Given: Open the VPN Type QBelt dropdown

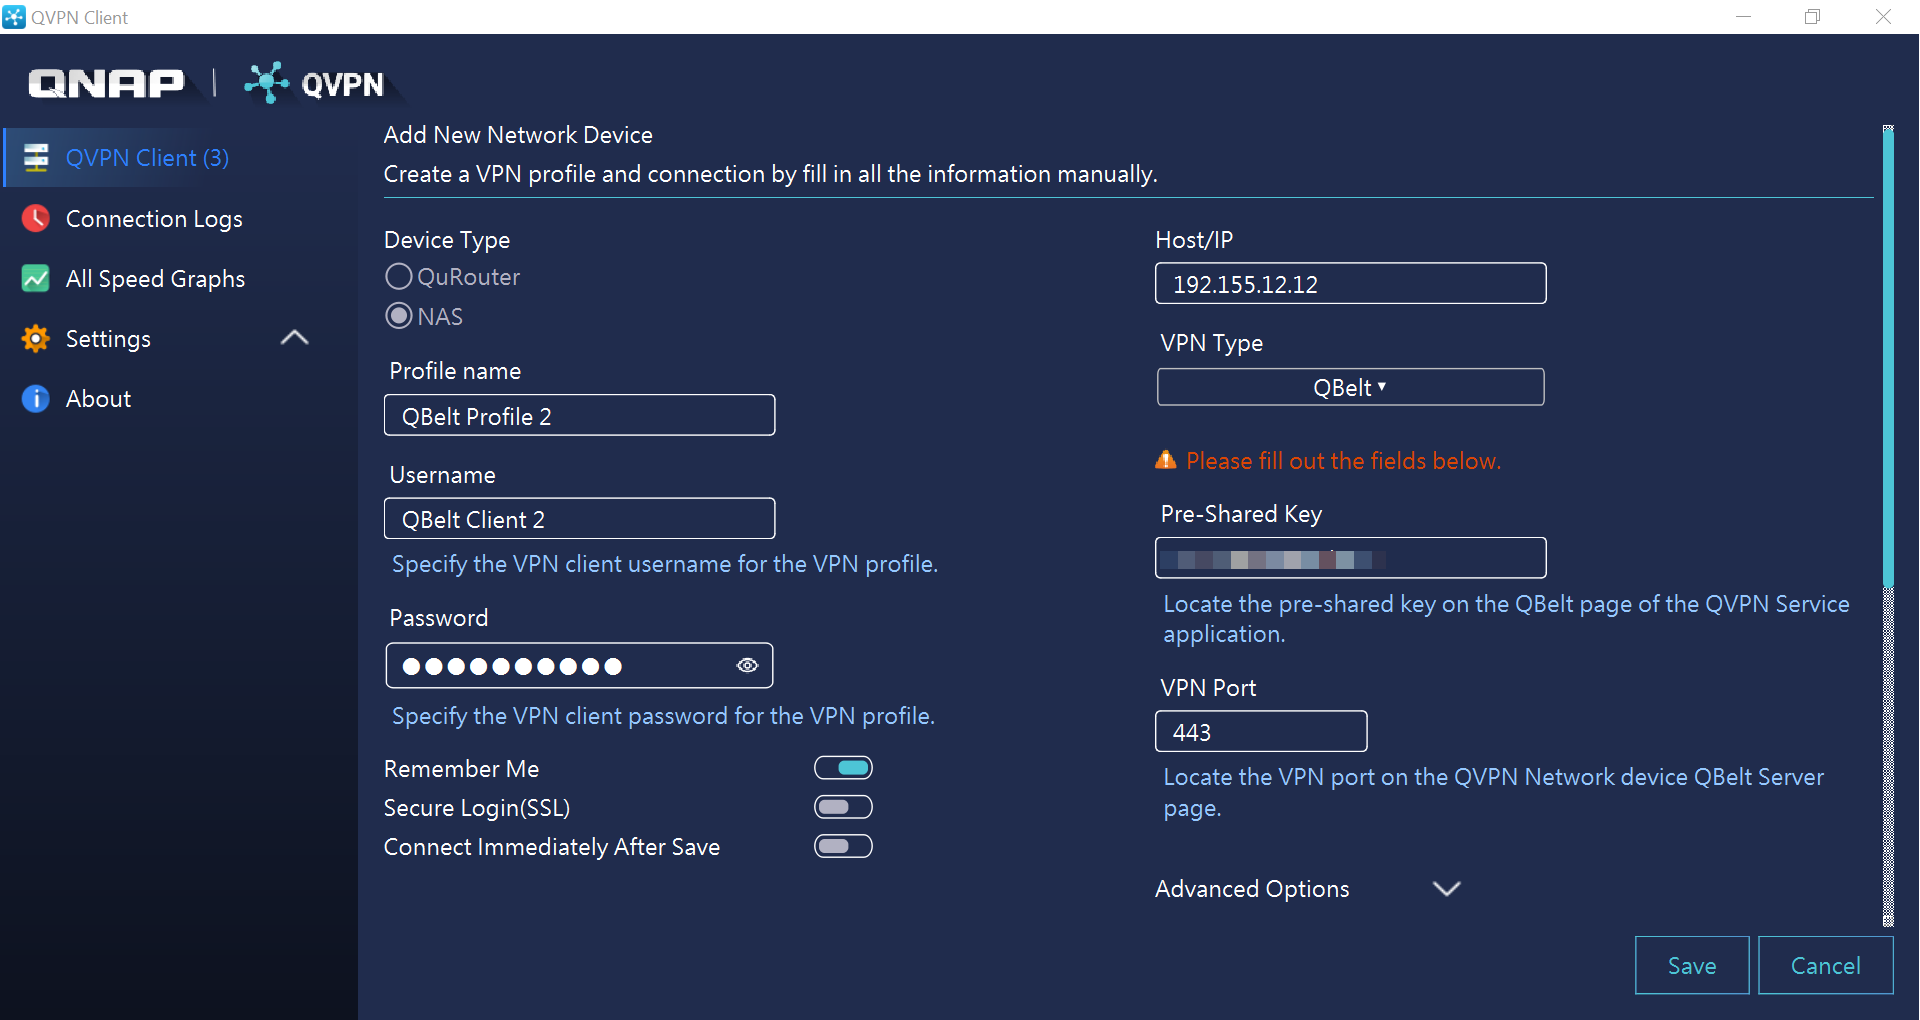Looking at the screenshot, I should tap(1350, 387).
